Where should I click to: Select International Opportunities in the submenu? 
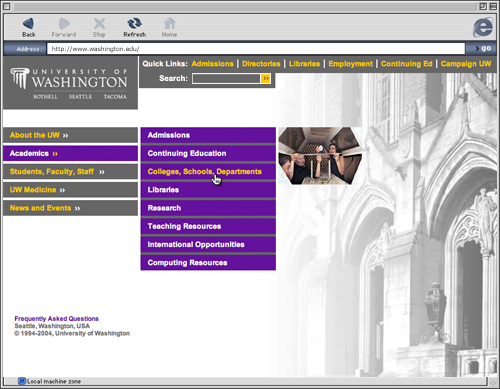coord(208,244)
